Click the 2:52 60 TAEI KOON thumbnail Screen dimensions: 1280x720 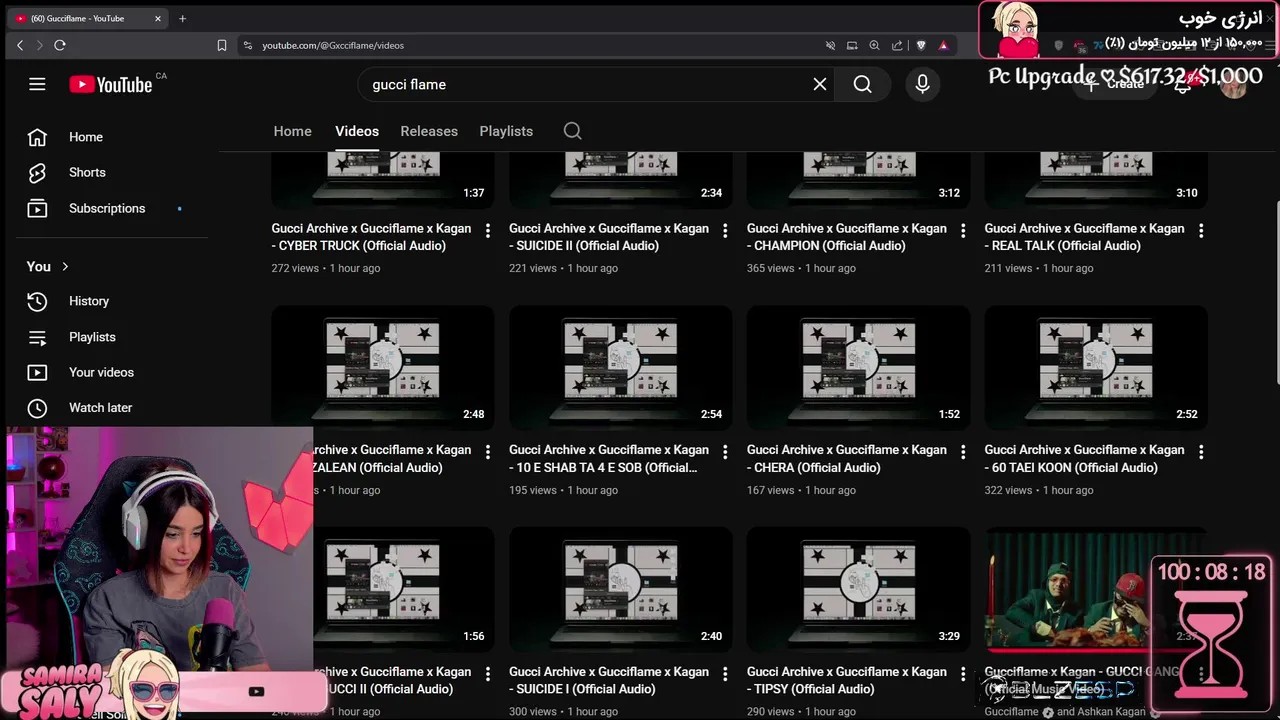point(1096,368)
